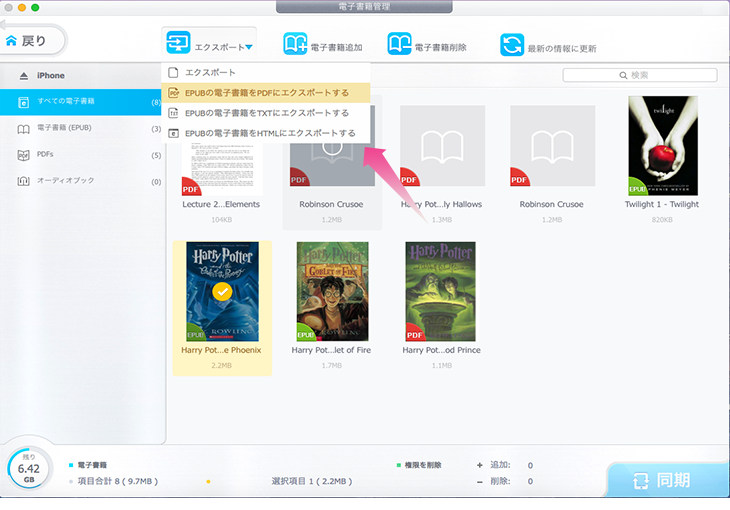Select the plain エクスポート menu entry
The image size is (730, 510).
pos(266,73)
